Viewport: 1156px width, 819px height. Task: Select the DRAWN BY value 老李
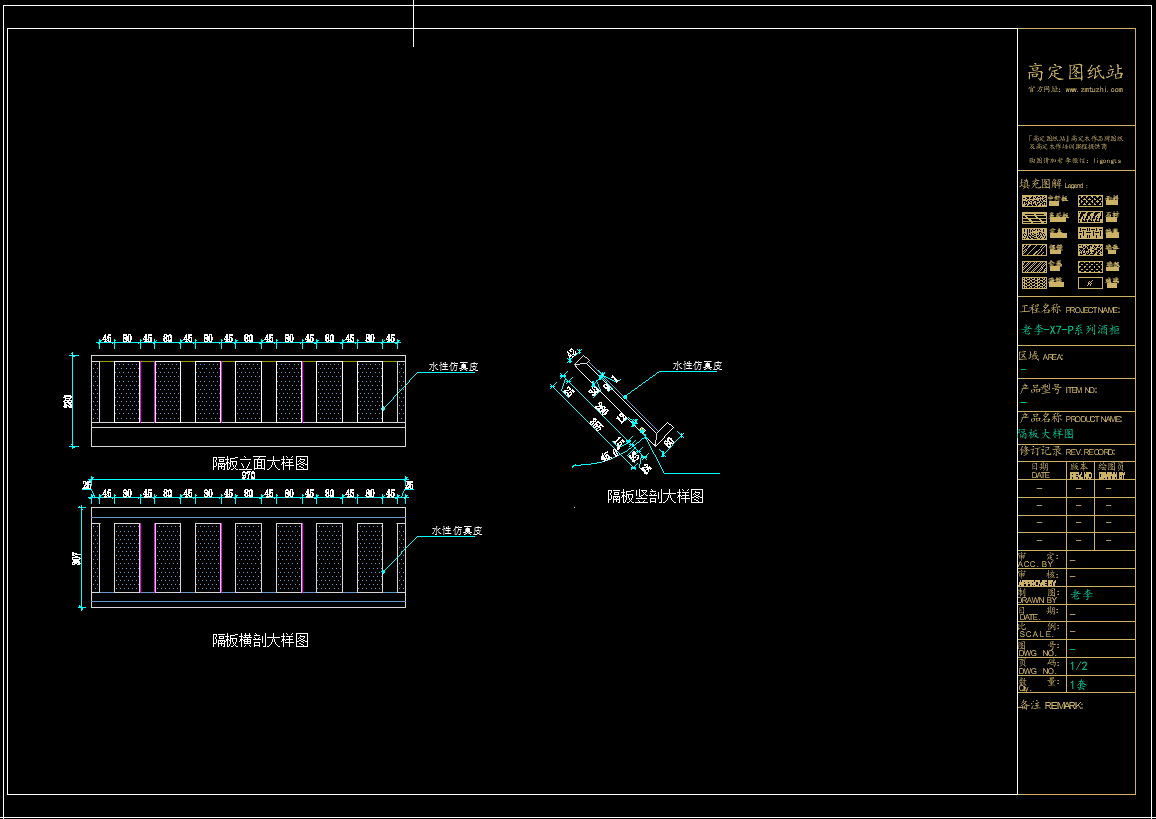(1082, 595)
